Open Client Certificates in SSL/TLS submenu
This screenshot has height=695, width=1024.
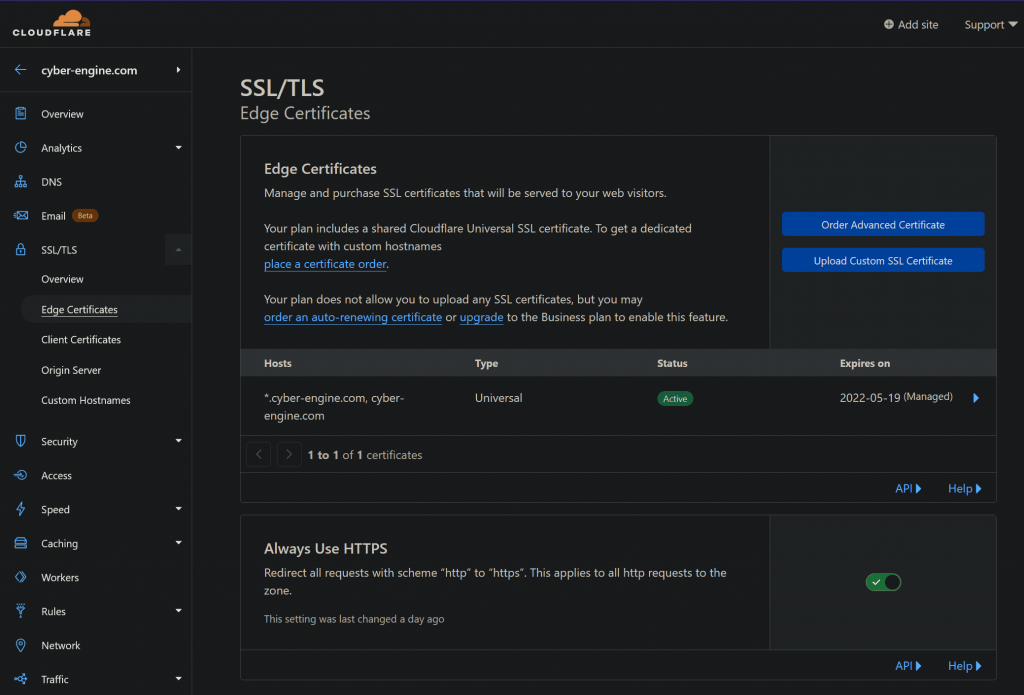point(81,340)
